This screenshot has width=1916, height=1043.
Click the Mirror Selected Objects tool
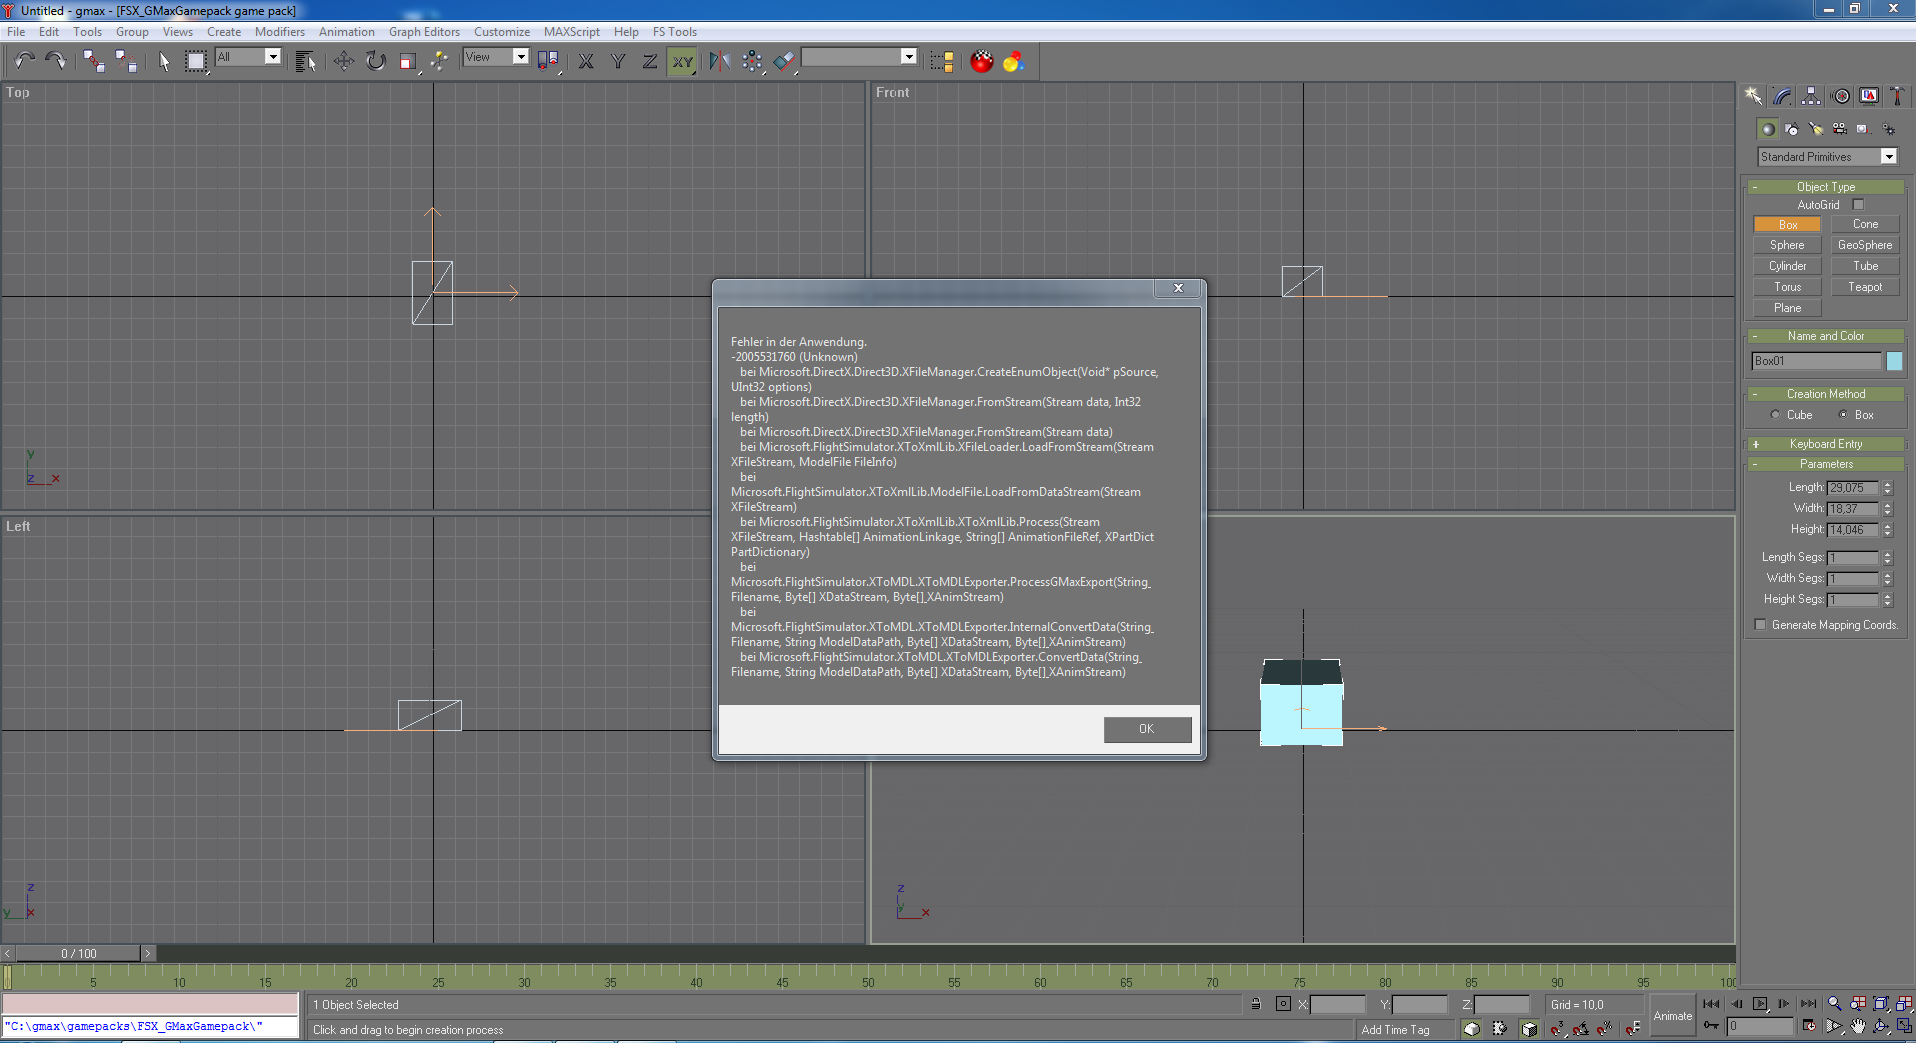pos(719,61)
